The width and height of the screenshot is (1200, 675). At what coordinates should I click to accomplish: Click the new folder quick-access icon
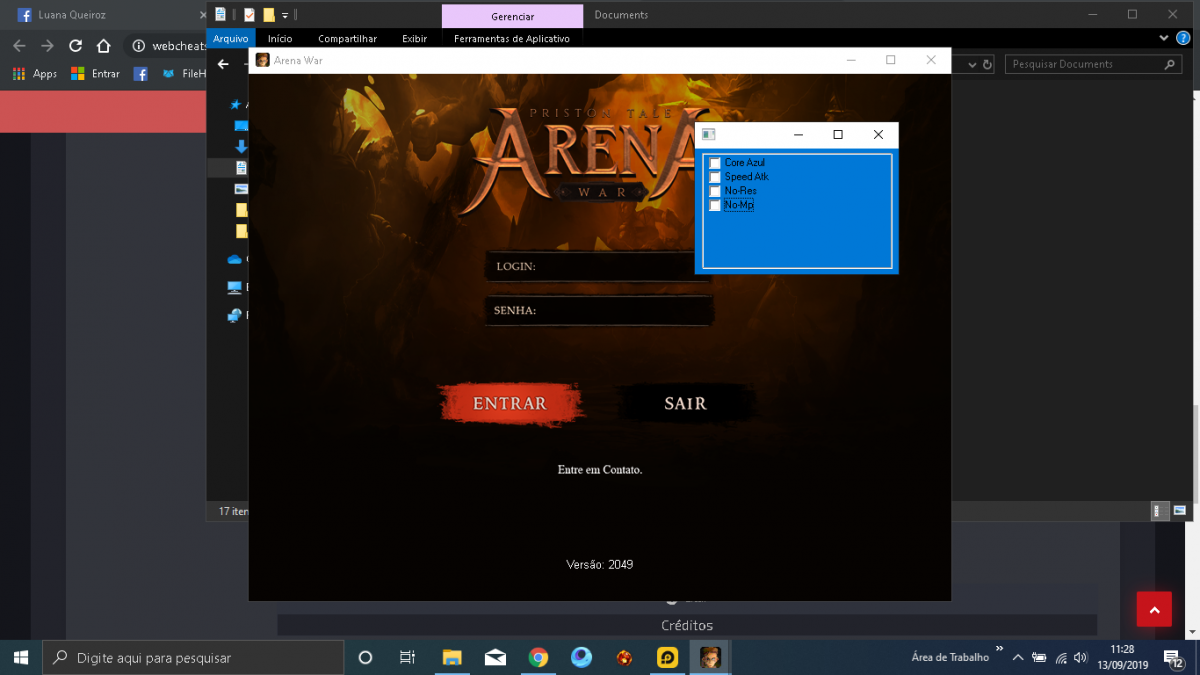269,15
